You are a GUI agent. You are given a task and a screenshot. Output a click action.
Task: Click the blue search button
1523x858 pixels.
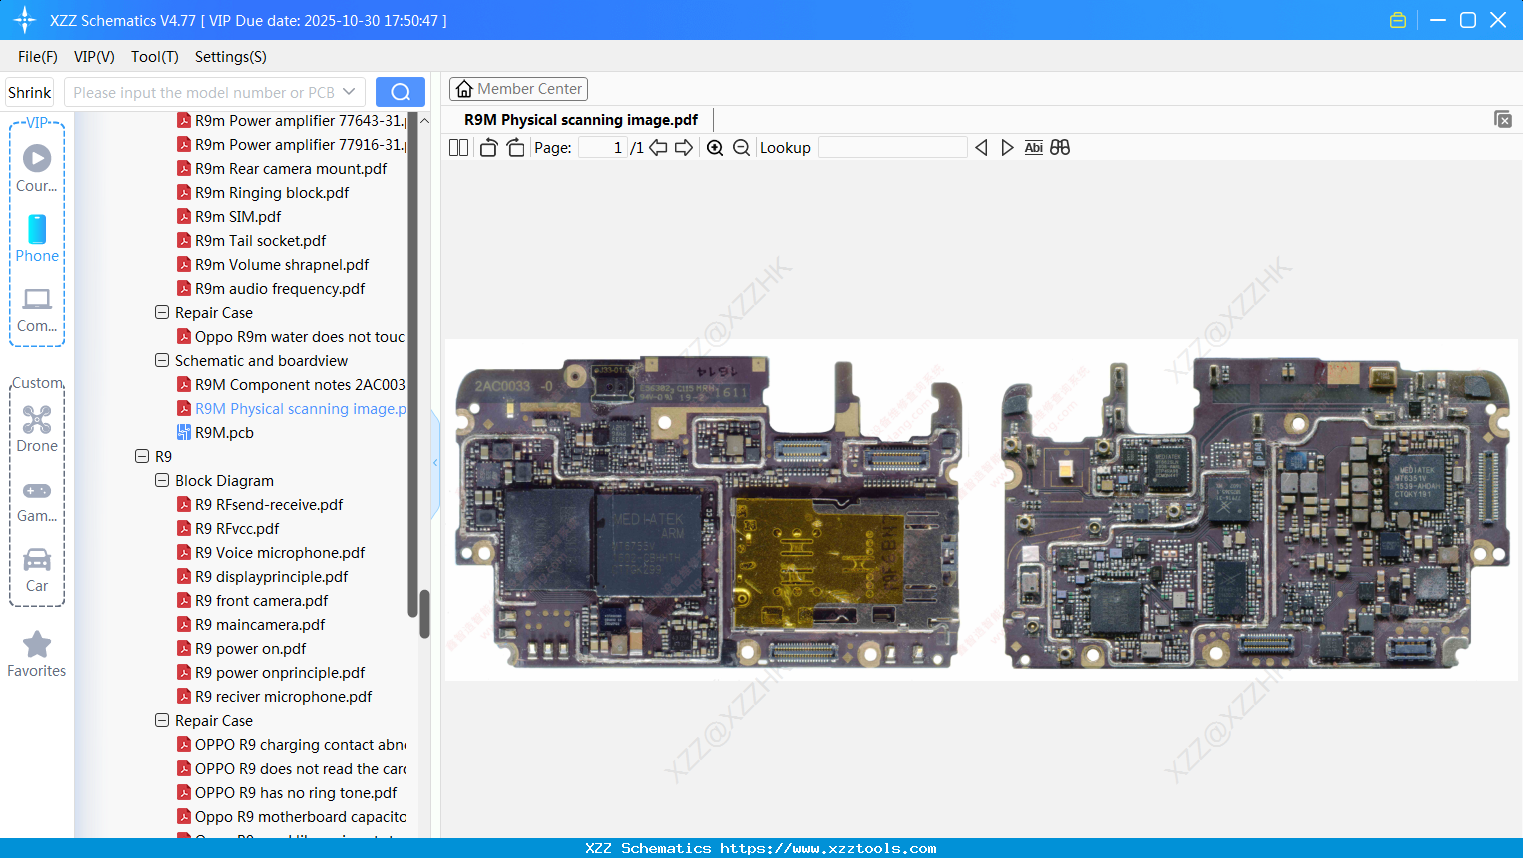(400, 92)
